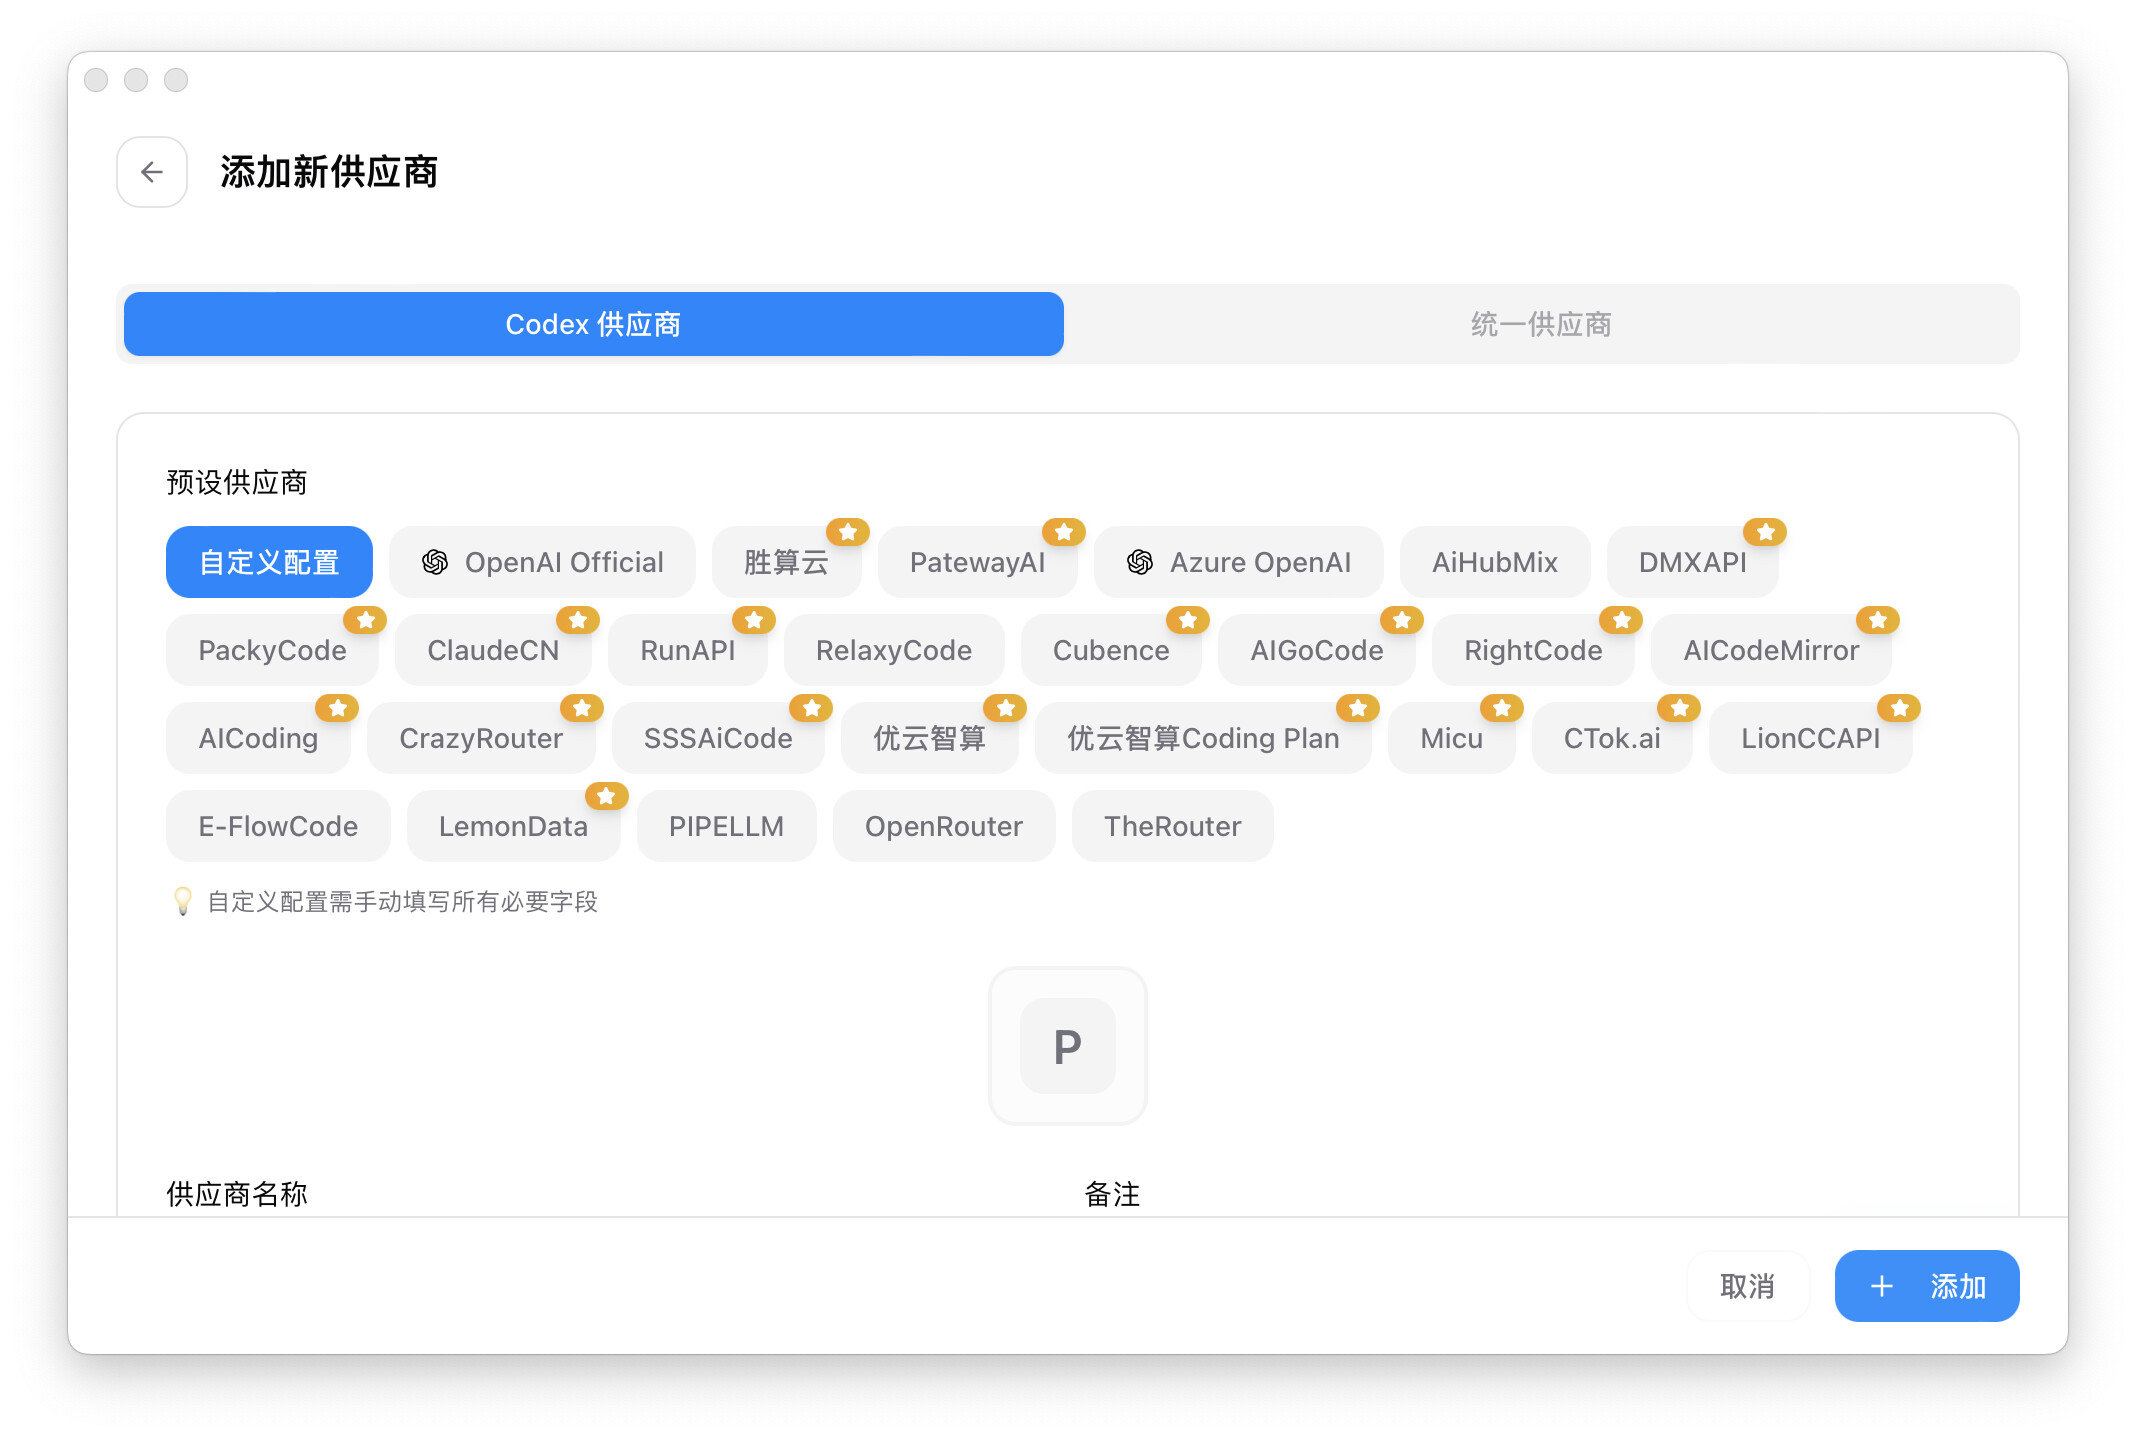This screenshot has height=1438, width=2136.
Task: Click the OpenAI logo in Azure OpenAI
Action: pos(1140,562)
